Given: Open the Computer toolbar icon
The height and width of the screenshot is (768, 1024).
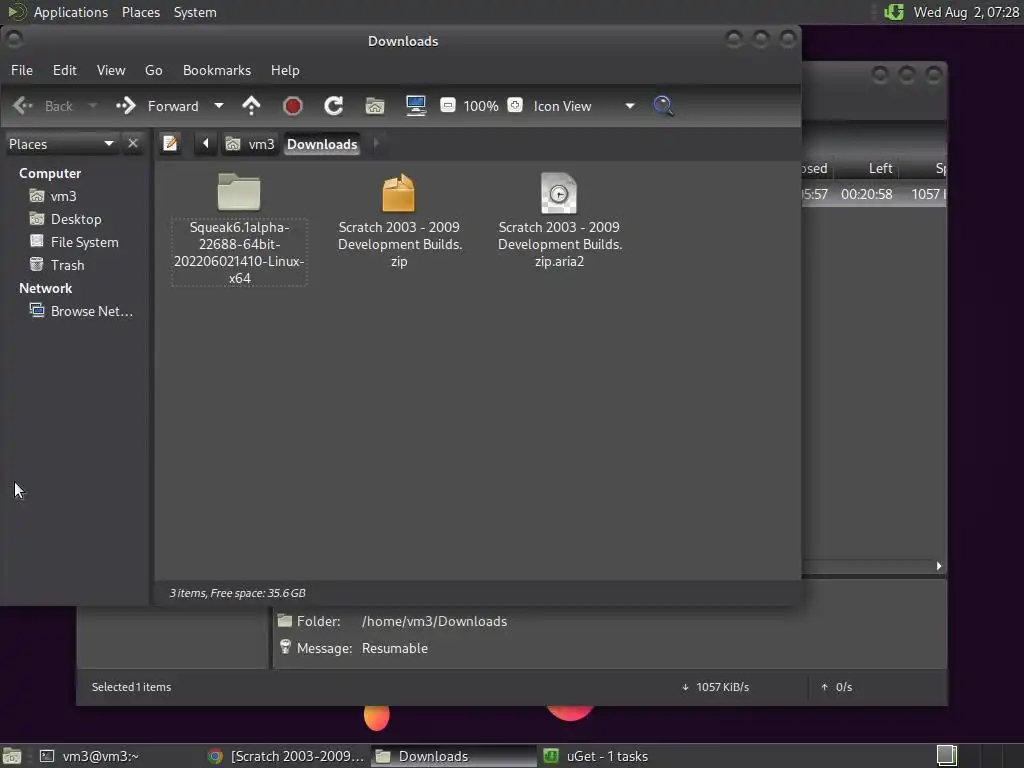Looking at the screenshot, I should (416, 106).
